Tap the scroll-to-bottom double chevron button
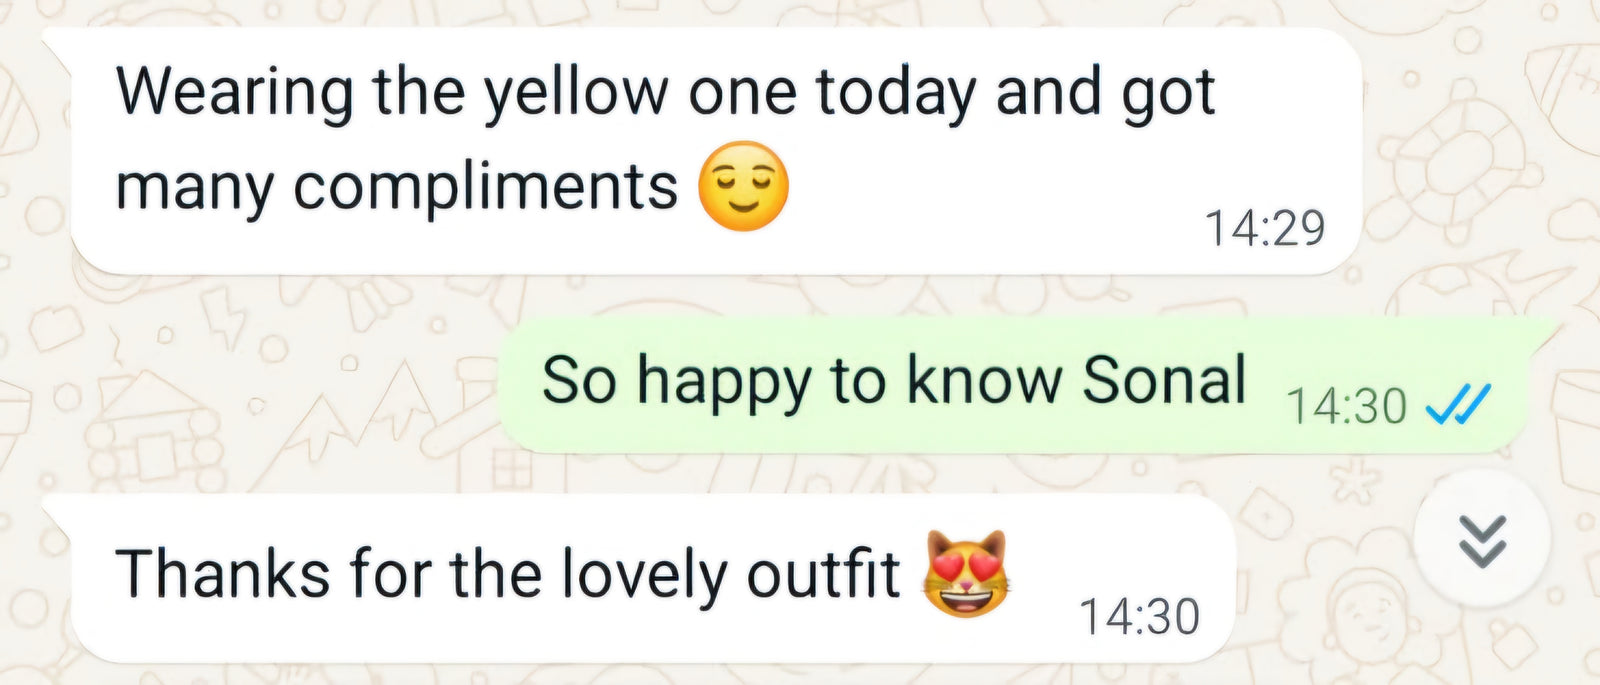The image size is (1600, 685). [x=1482, y=540]
